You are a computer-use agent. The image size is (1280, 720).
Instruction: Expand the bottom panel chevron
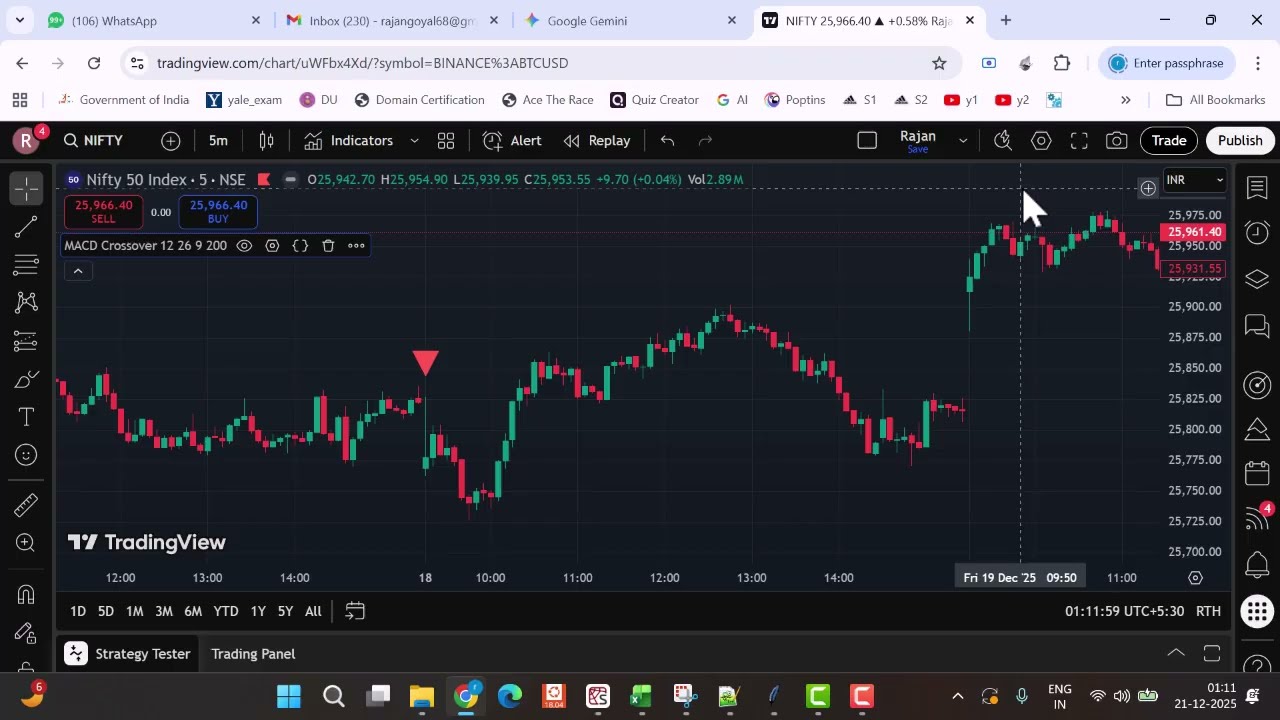point(1176,654)
